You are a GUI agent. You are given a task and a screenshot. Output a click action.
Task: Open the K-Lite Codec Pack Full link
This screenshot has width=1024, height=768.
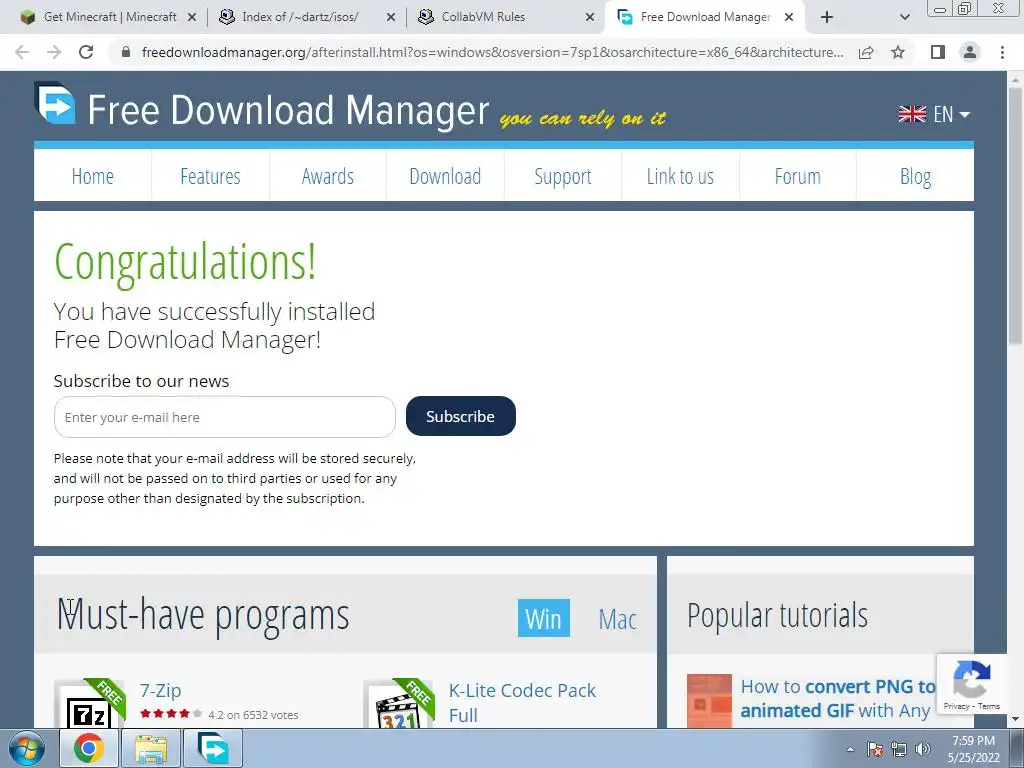522,703
